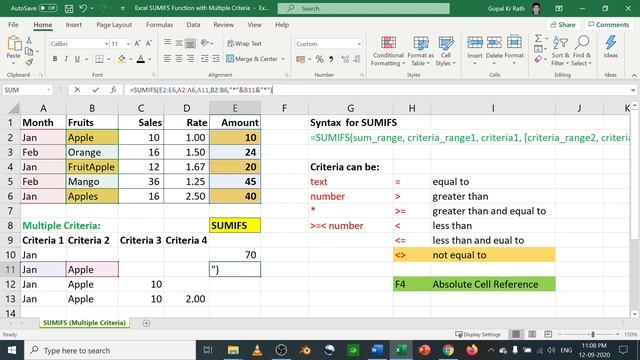Increase font size with larger A icon
The height and width of the screenshot is (360, 640).
138,43
